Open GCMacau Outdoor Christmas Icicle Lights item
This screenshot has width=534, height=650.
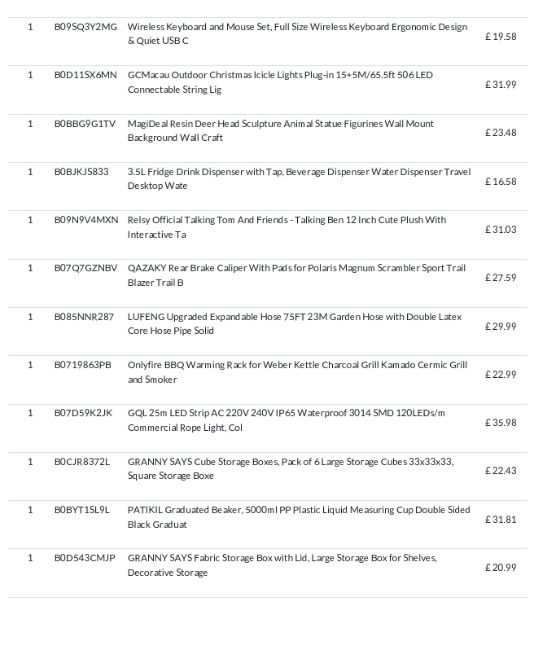click(x=280, y=82)
